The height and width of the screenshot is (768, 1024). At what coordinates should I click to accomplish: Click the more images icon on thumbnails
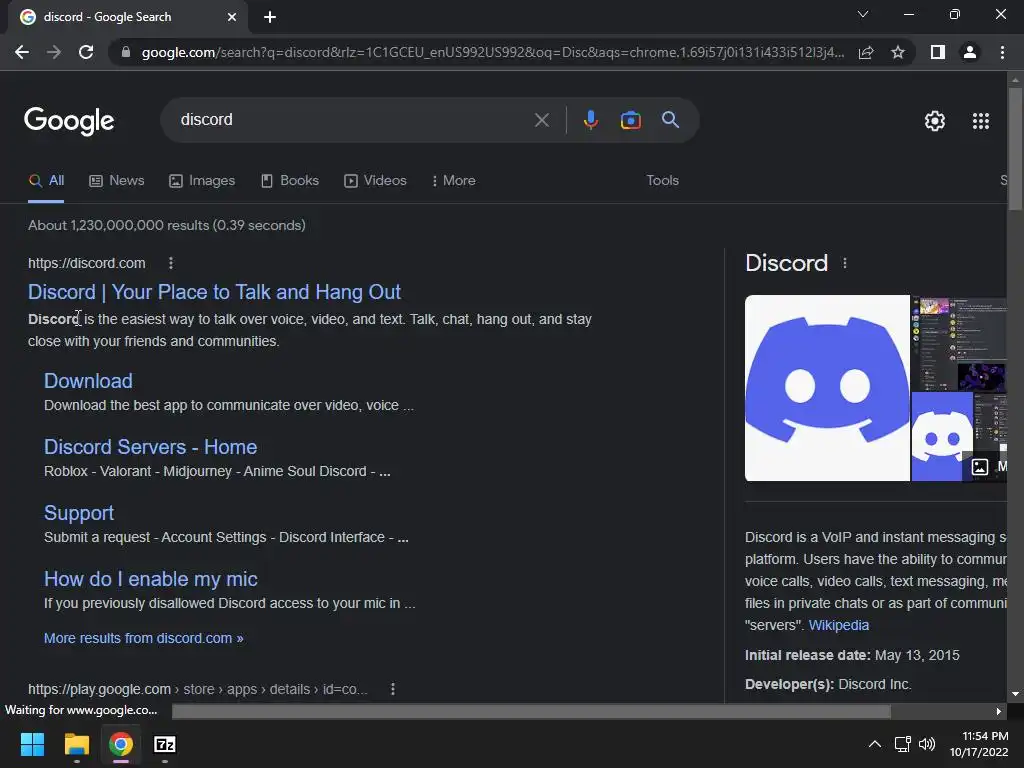pos(980,466)
